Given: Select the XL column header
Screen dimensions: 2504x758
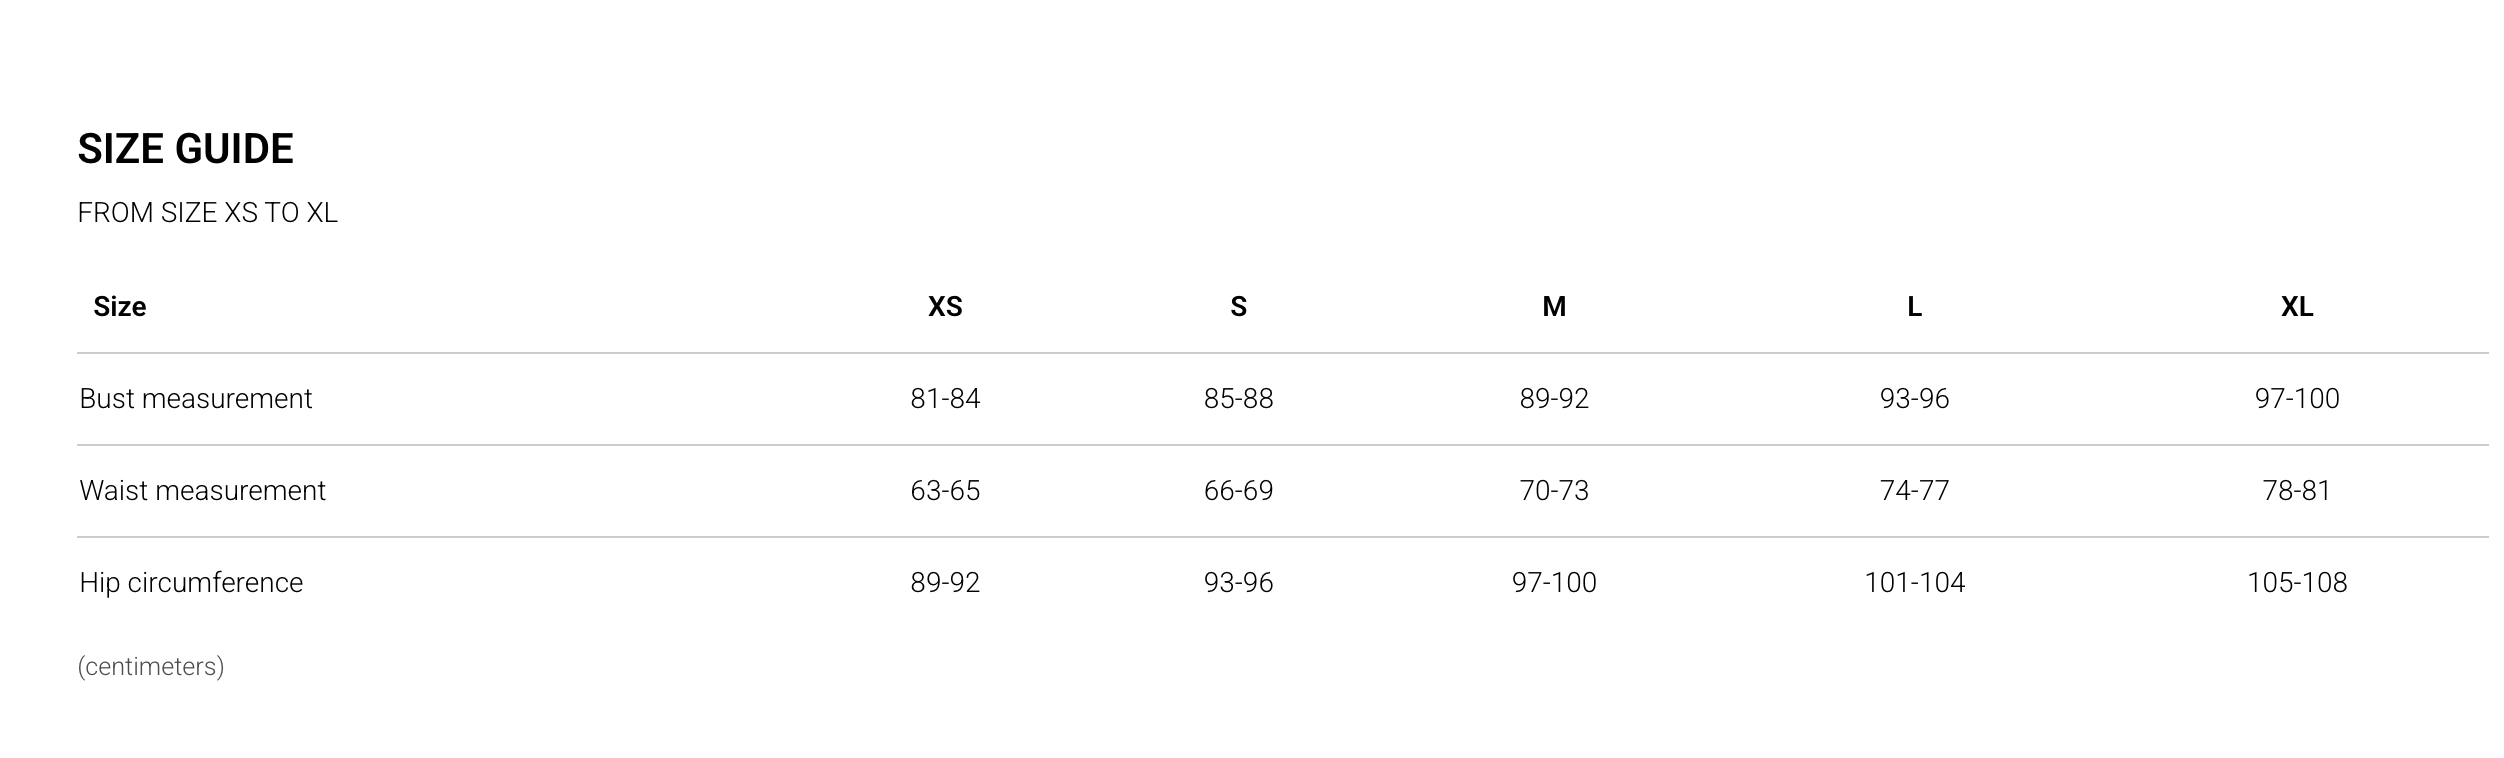Looking at the screenshot, I should tap(2297, 306).
